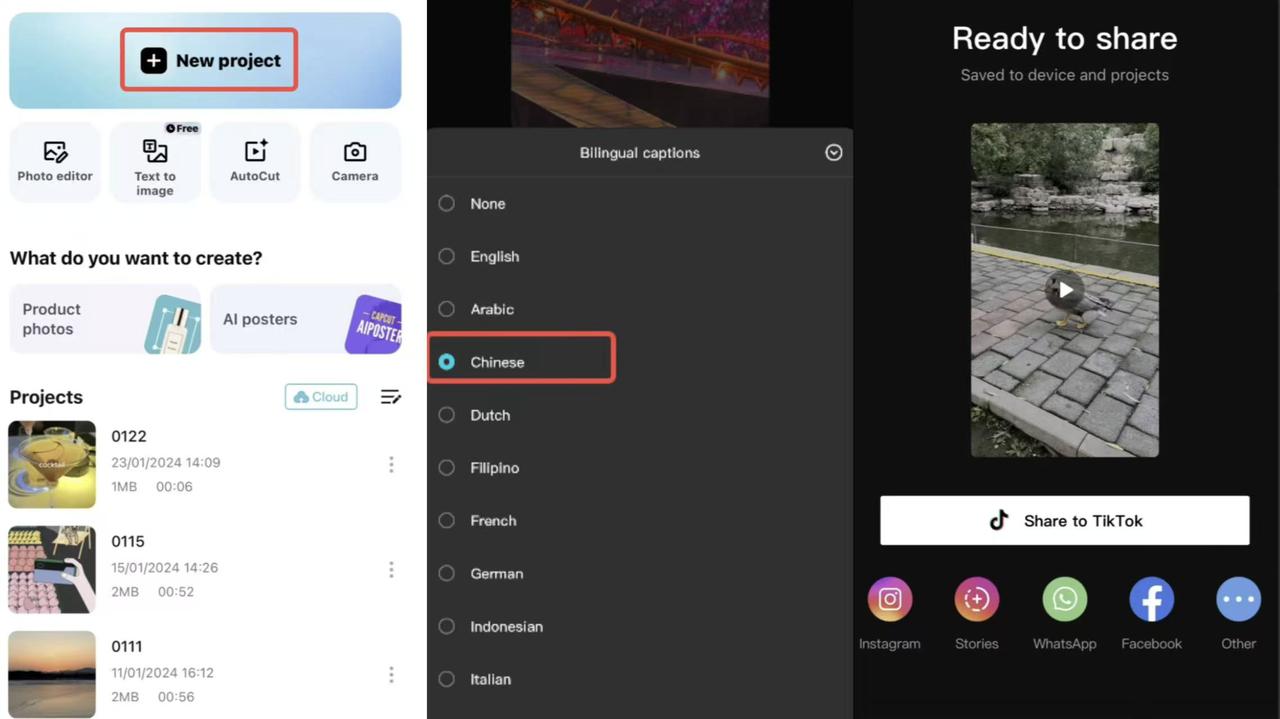Open more options for project 0122
The image size is (1280, 719).
[x=391, y=465]
